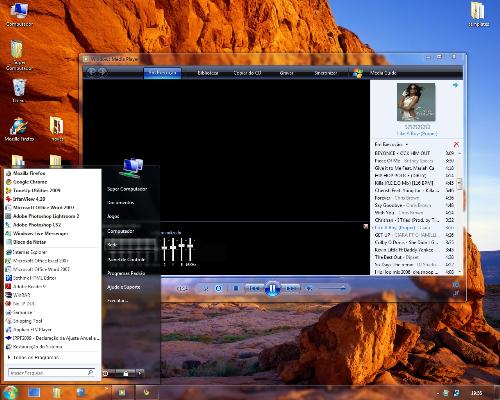Open the Gravar tab

tap(286, 73)
